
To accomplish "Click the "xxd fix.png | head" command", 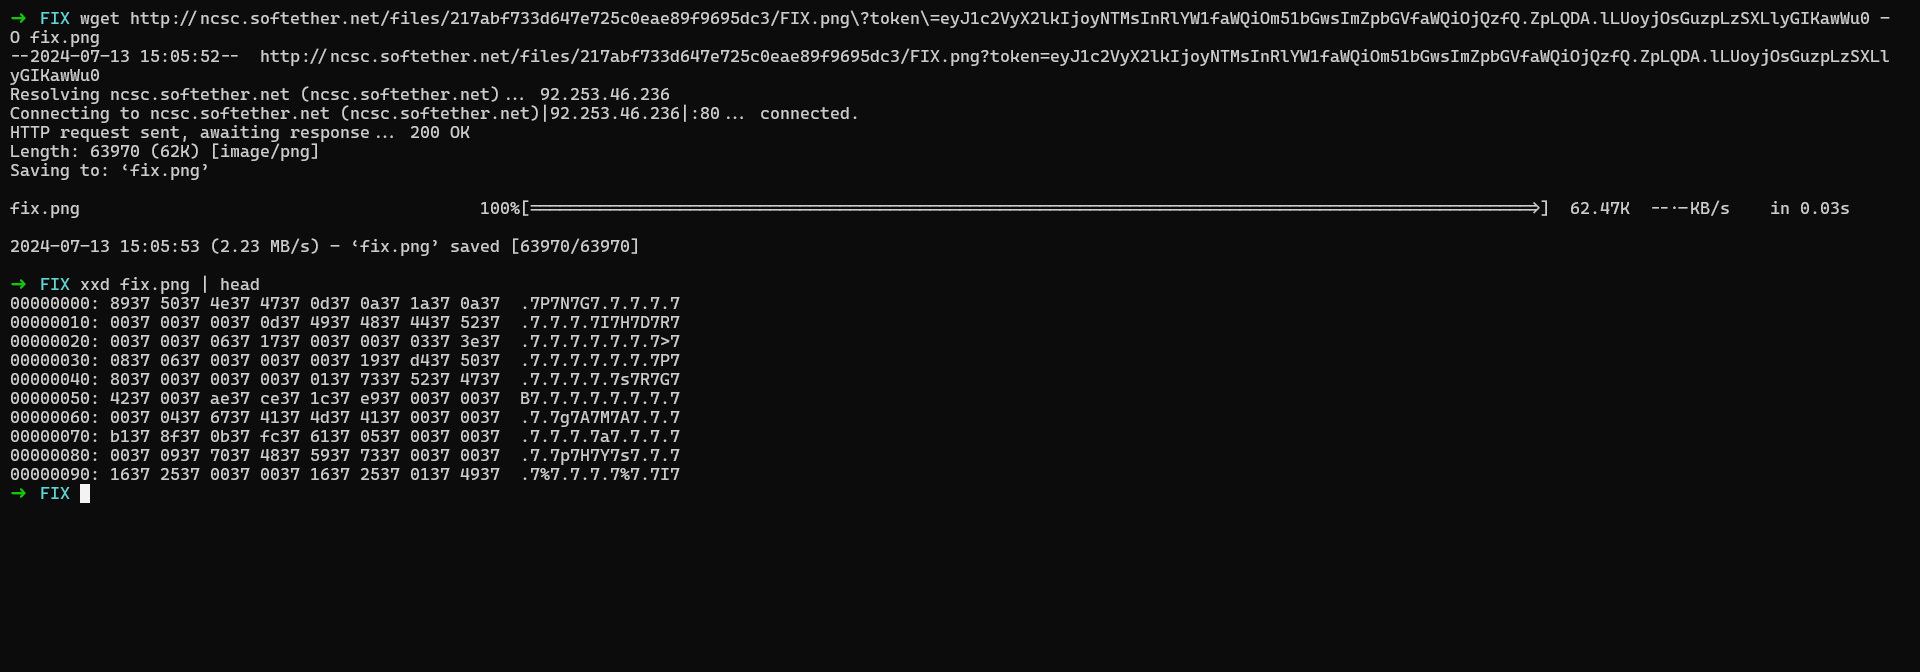I will coord(169,284).
